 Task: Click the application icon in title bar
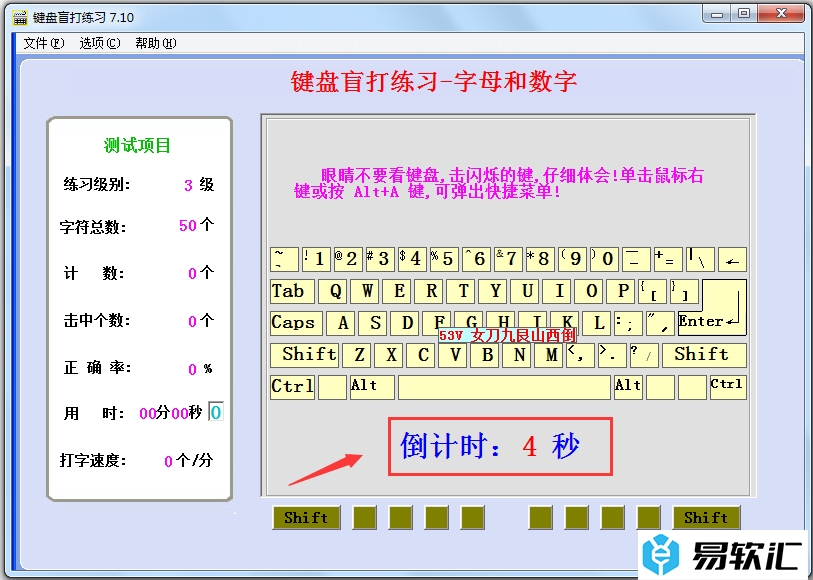[x=20, y=18]
